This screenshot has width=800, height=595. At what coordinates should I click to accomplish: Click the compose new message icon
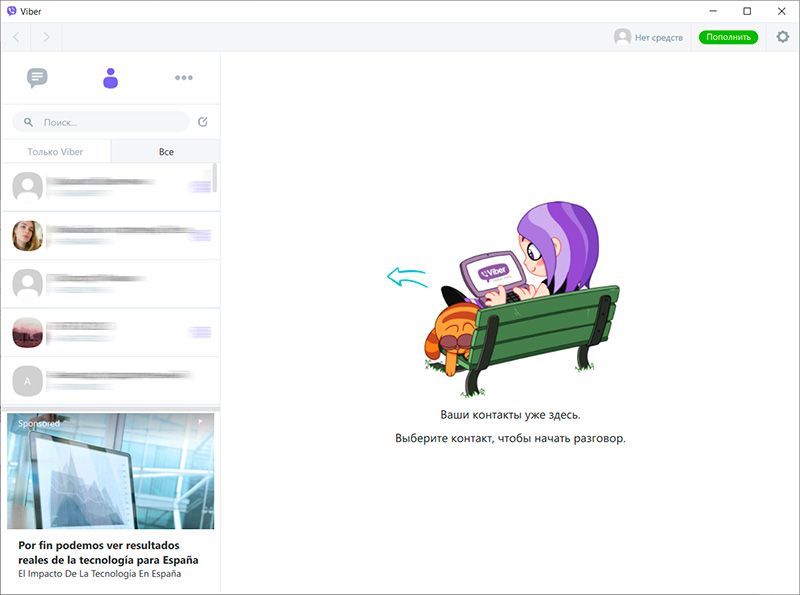pos(203,122)
